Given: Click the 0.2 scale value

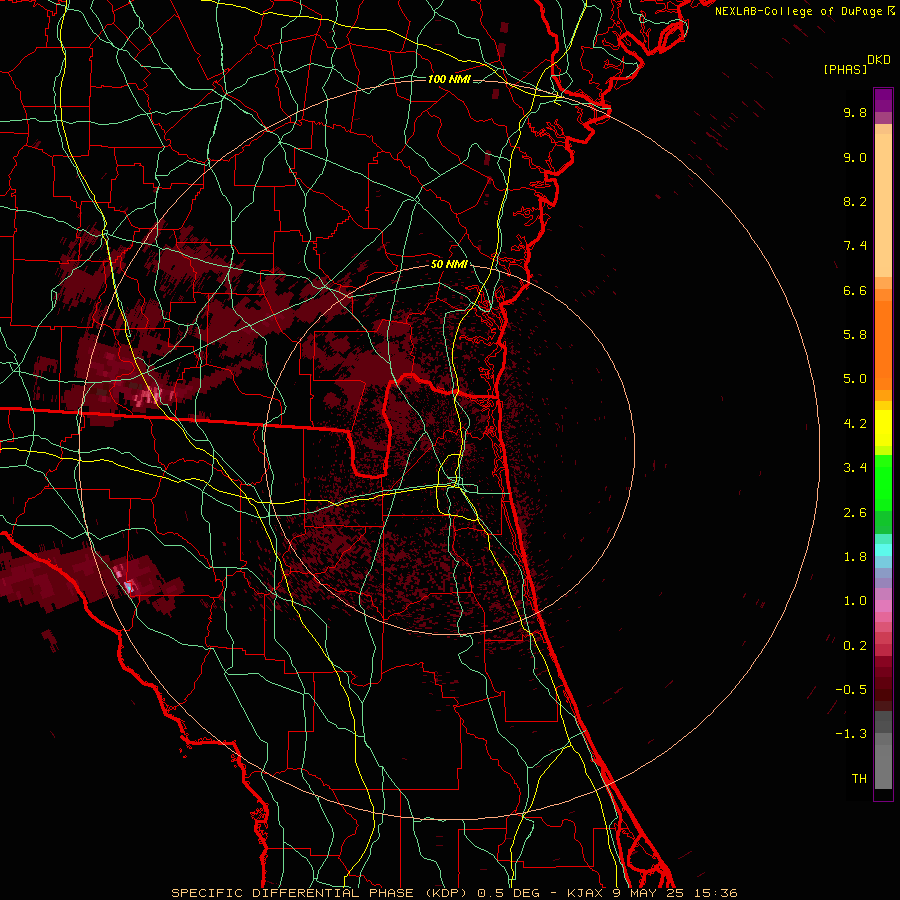Looking at the screenshot, I should pos(855,646).
